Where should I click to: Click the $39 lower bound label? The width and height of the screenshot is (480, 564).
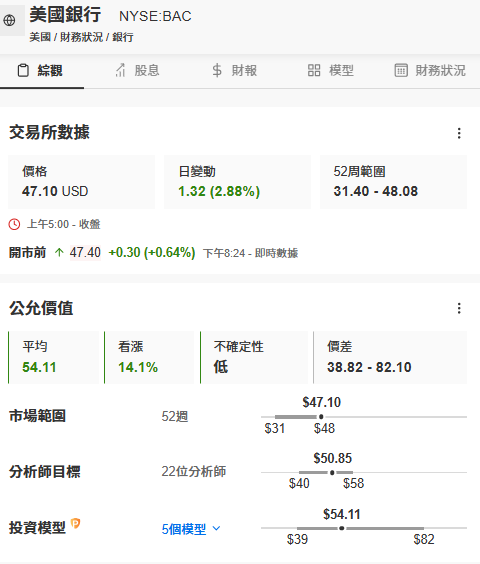[x=297, y=540]
